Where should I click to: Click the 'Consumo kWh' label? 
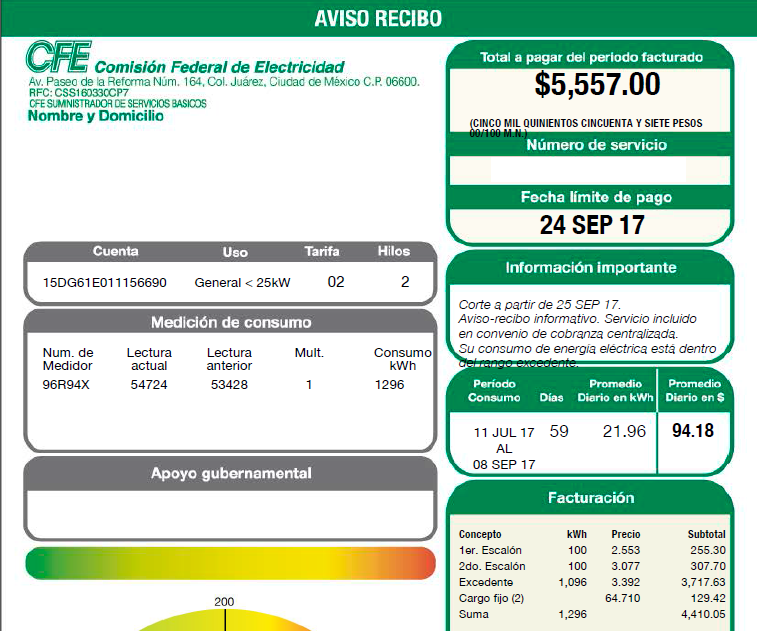click(x=403, y=359)
